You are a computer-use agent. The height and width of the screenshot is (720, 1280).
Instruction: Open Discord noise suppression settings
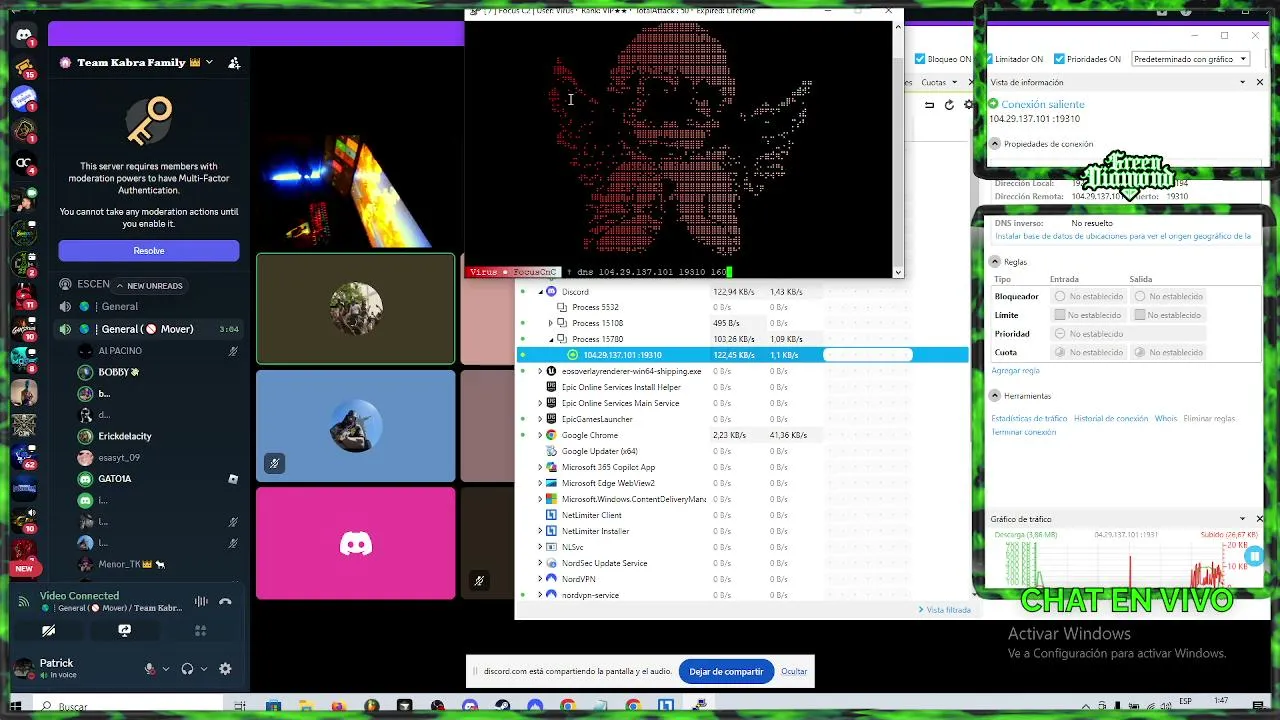pyautogui.click(x=201, y=601)
